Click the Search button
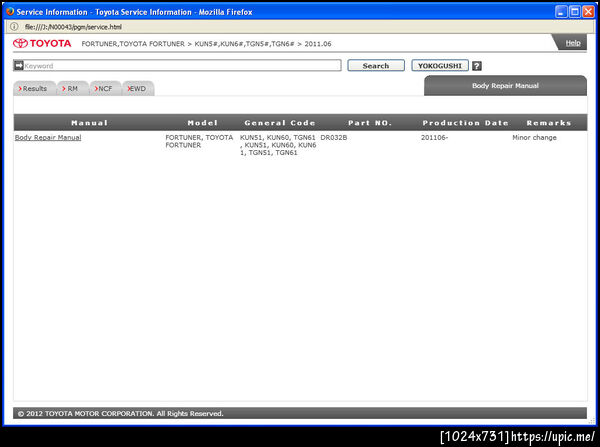 pyautogui.click(x=376, y=65)
